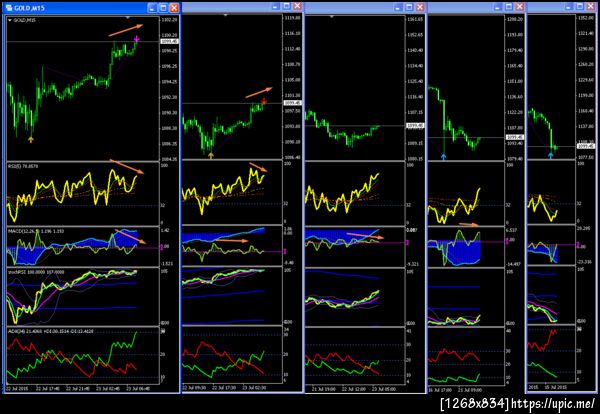Select blue up-arrow in fifth chart window
Image resolution: width=600 pixels, height=414 pixels.
point(551,155)
